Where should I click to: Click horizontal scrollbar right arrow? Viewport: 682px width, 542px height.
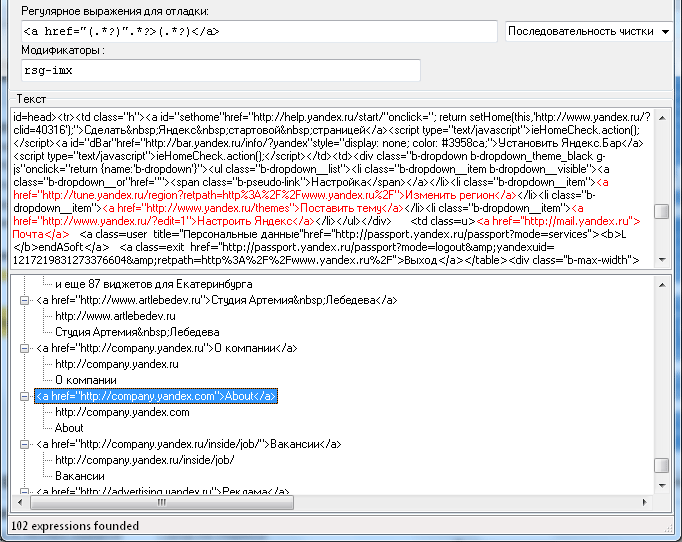point(645,502)
